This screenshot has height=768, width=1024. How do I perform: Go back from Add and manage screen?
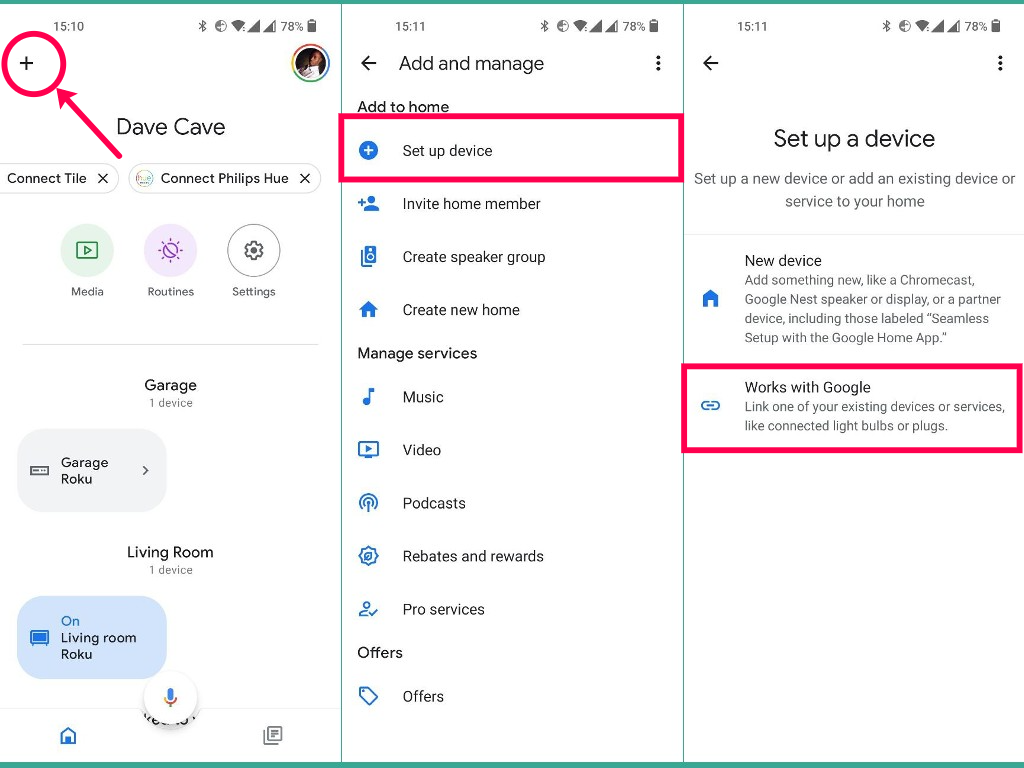(369, 63)
